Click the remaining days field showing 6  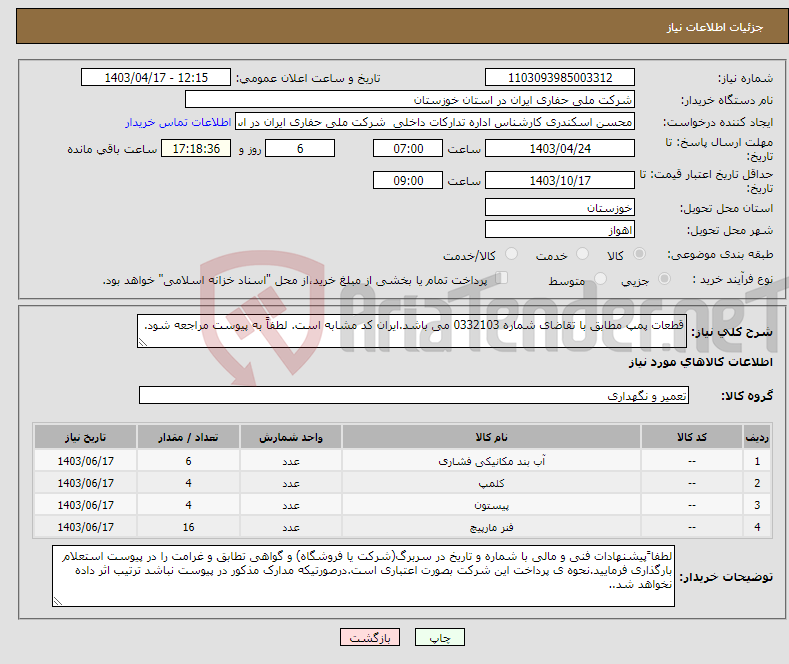click(x=300, y=148)
